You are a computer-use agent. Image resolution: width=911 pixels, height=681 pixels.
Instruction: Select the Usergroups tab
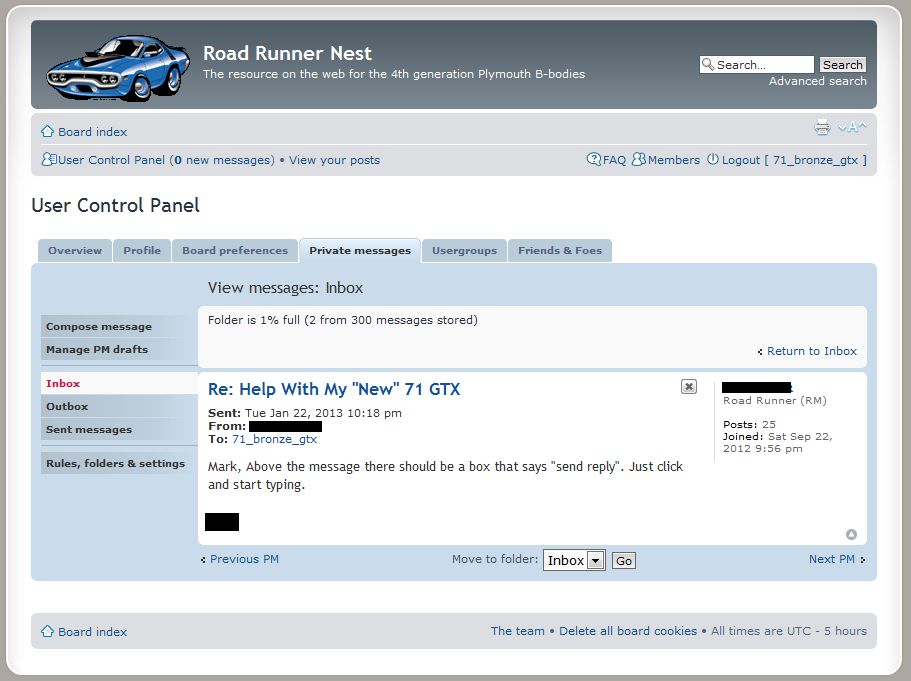pos(464,251)
